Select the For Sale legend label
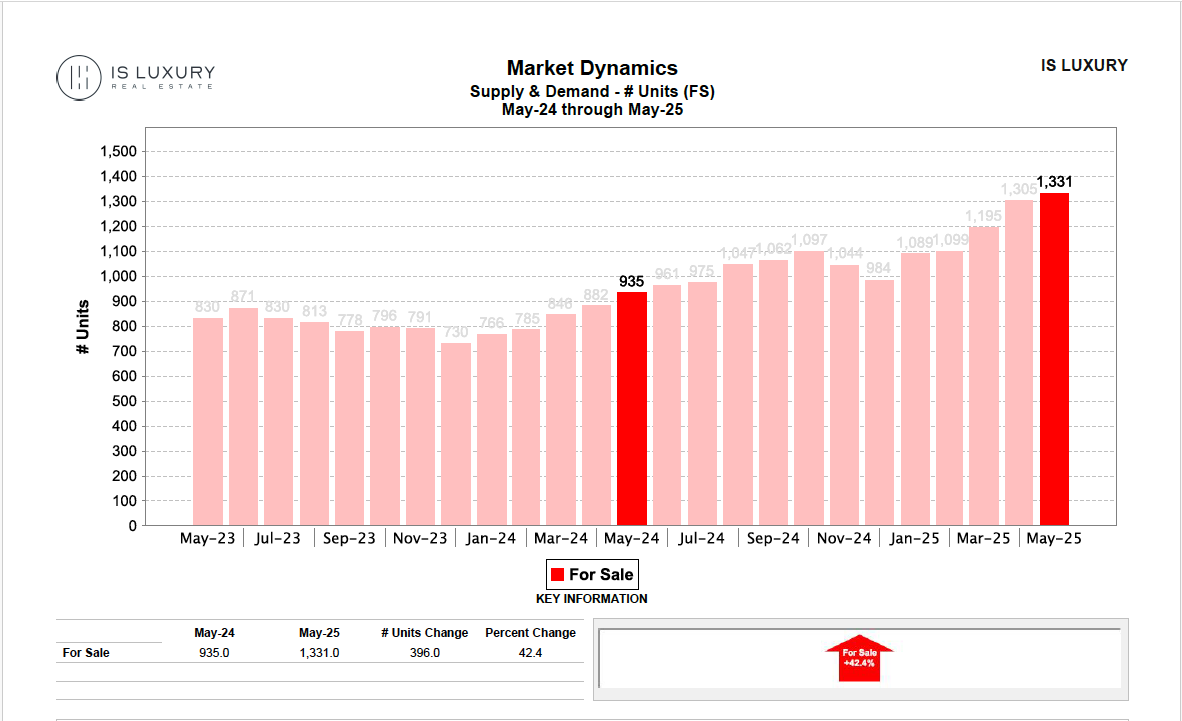 pyautogui.click(x=601, y=574)
